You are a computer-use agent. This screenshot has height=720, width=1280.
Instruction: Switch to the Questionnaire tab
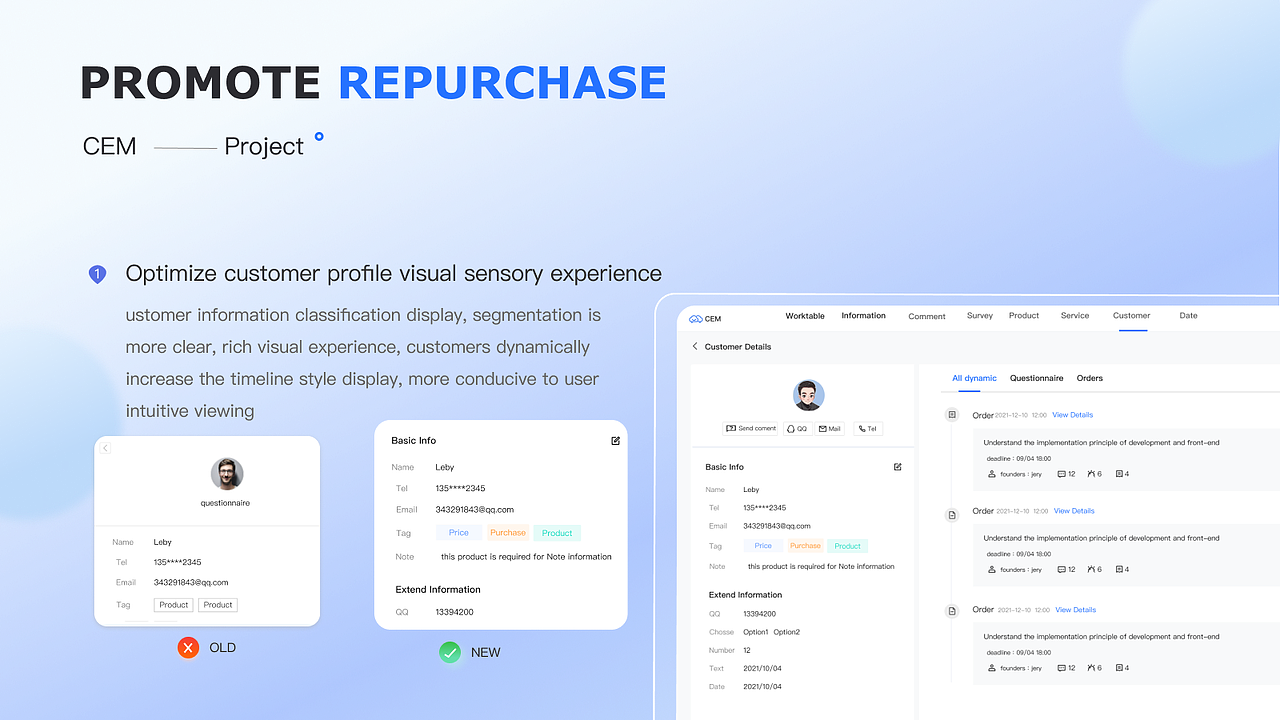tap(1036, 378)
